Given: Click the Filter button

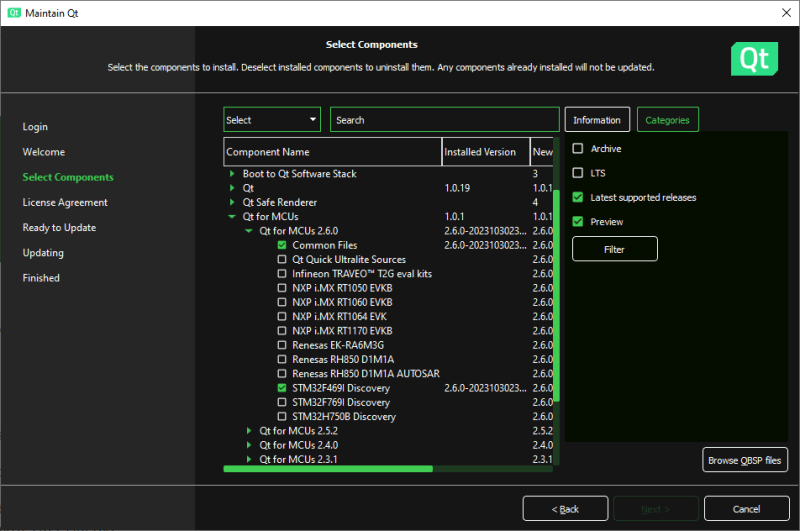Looking at the screenshot, I should (615, 249).
